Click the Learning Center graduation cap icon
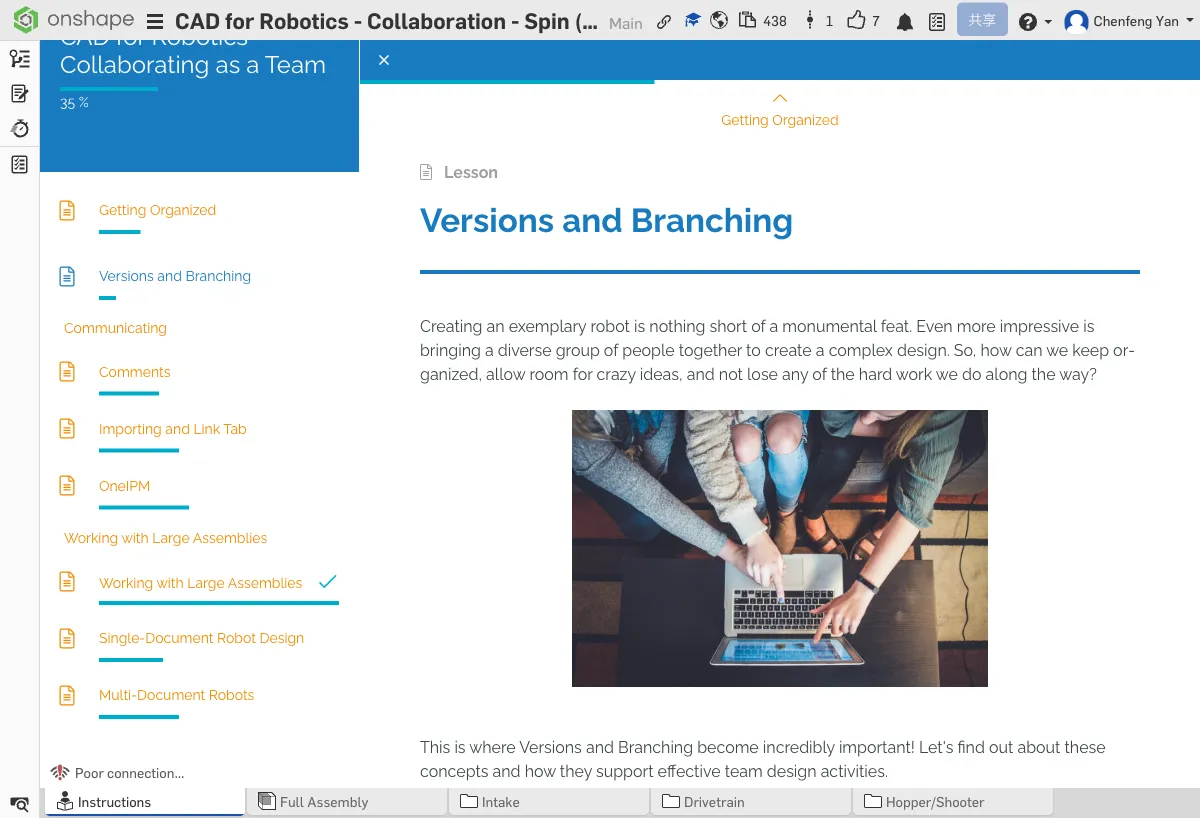The width and height of the screenshot is (1200, 818). 692,21
